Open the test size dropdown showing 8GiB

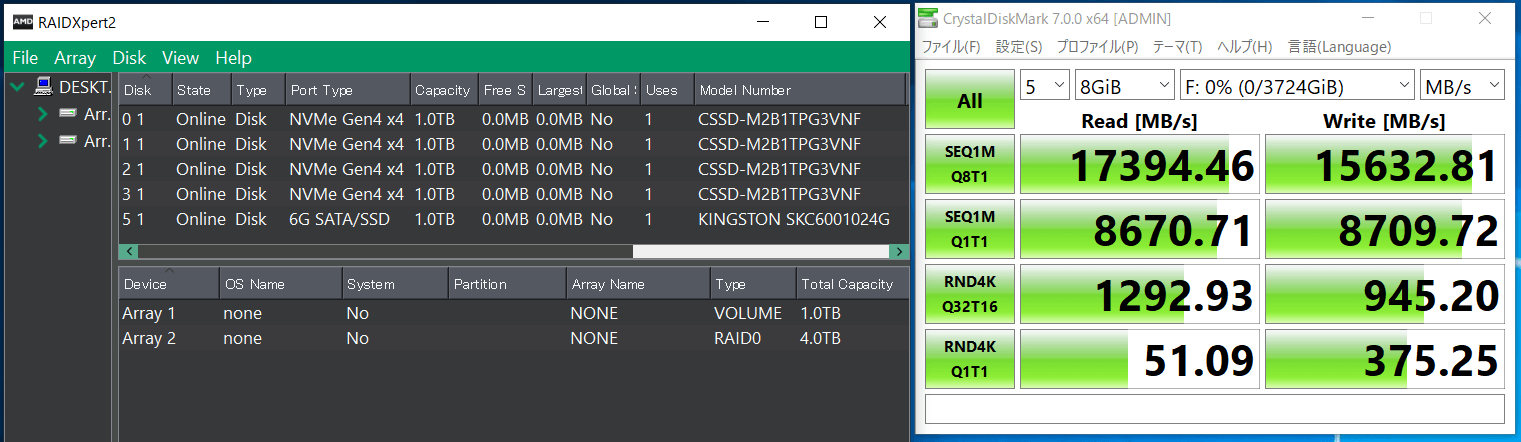pos(1124,86)
